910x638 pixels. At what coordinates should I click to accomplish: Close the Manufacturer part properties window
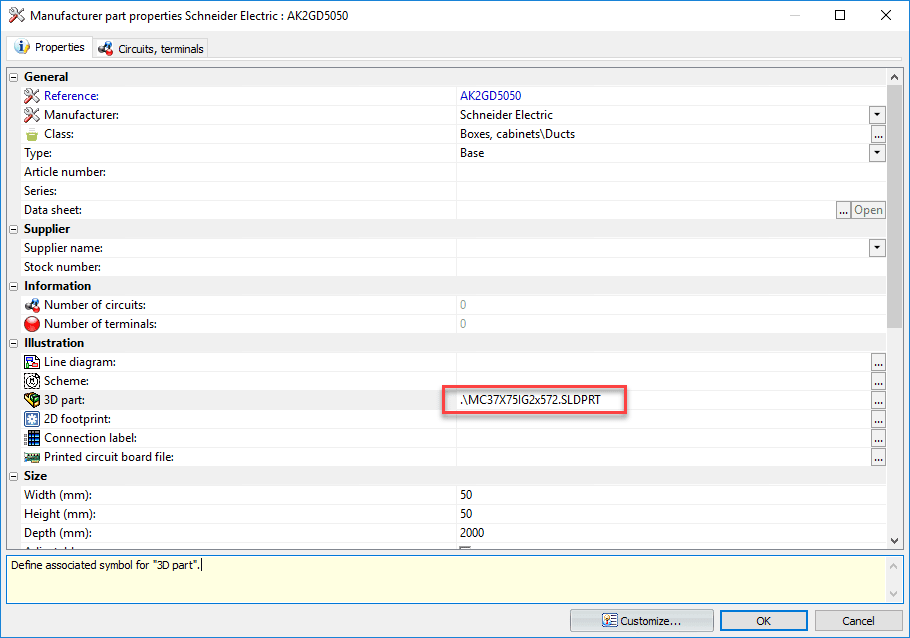click(886, 16)
